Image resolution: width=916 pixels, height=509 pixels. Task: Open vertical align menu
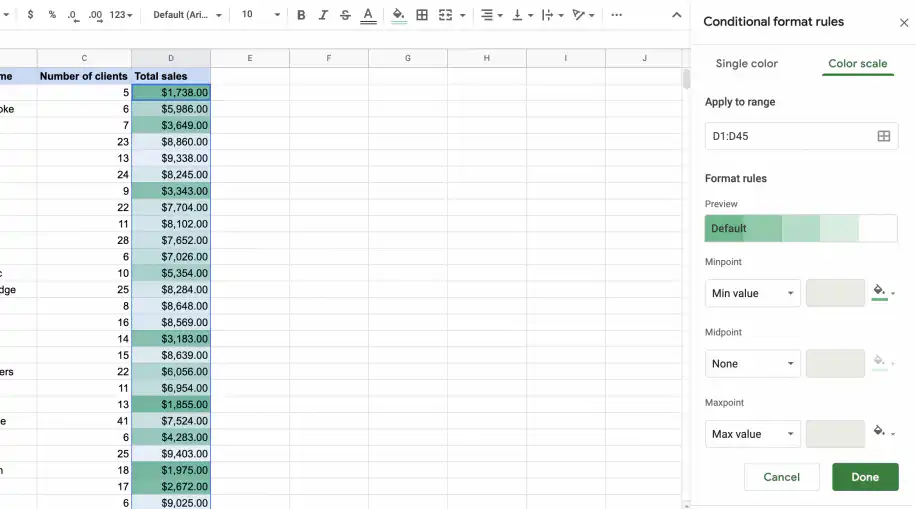click(x=522, y=15)
